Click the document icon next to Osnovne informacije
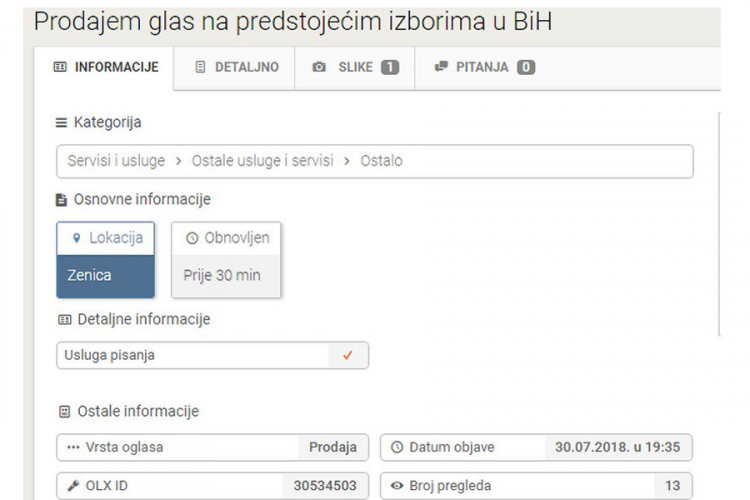750x500 pixels. point(61,200)
